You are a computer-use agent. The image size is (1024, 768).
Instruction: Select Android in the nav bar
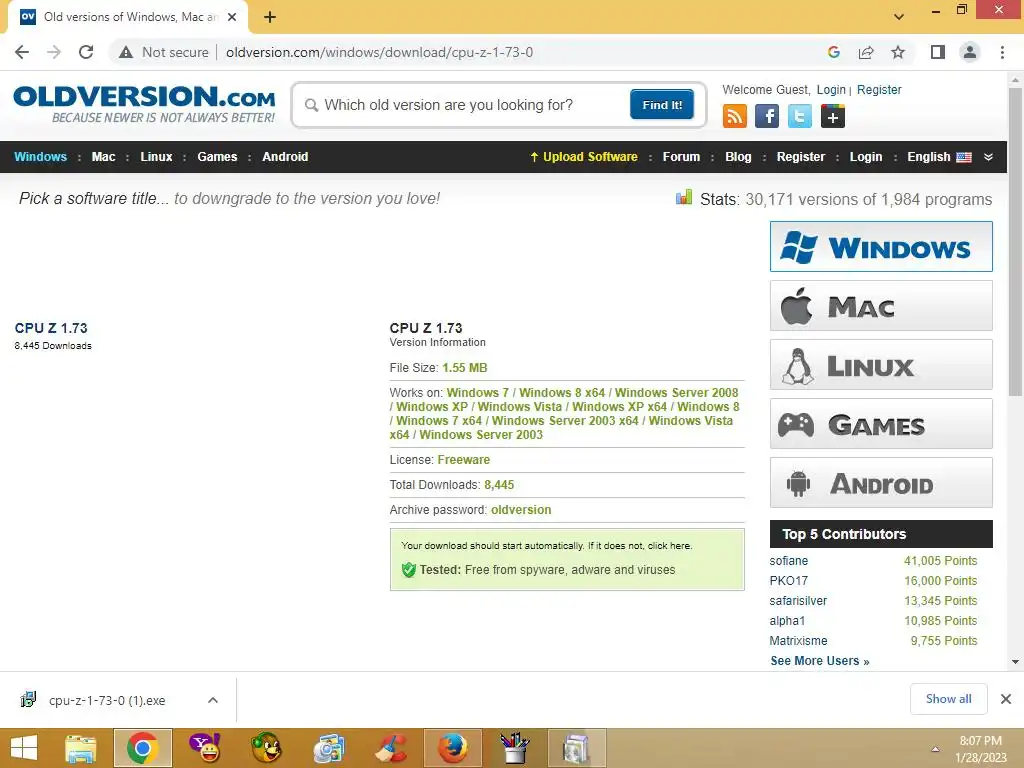[285, 157]
